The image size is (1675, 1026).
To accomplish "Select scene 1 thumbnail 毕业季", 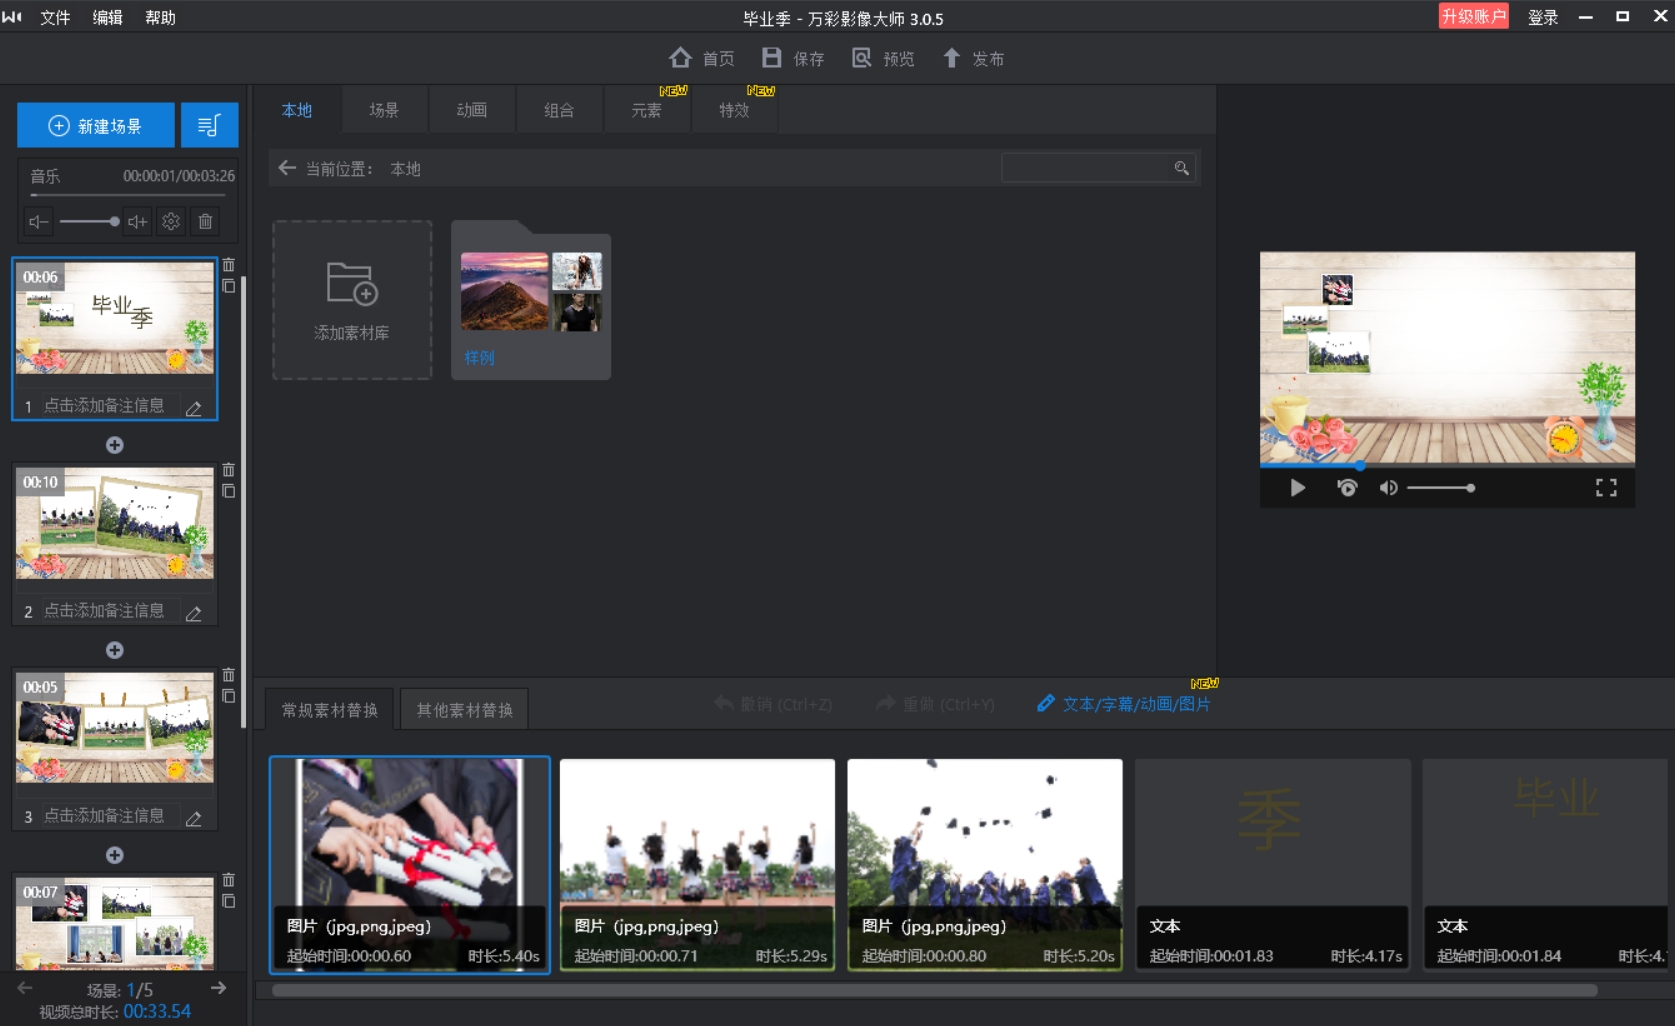I will [115, 318].
